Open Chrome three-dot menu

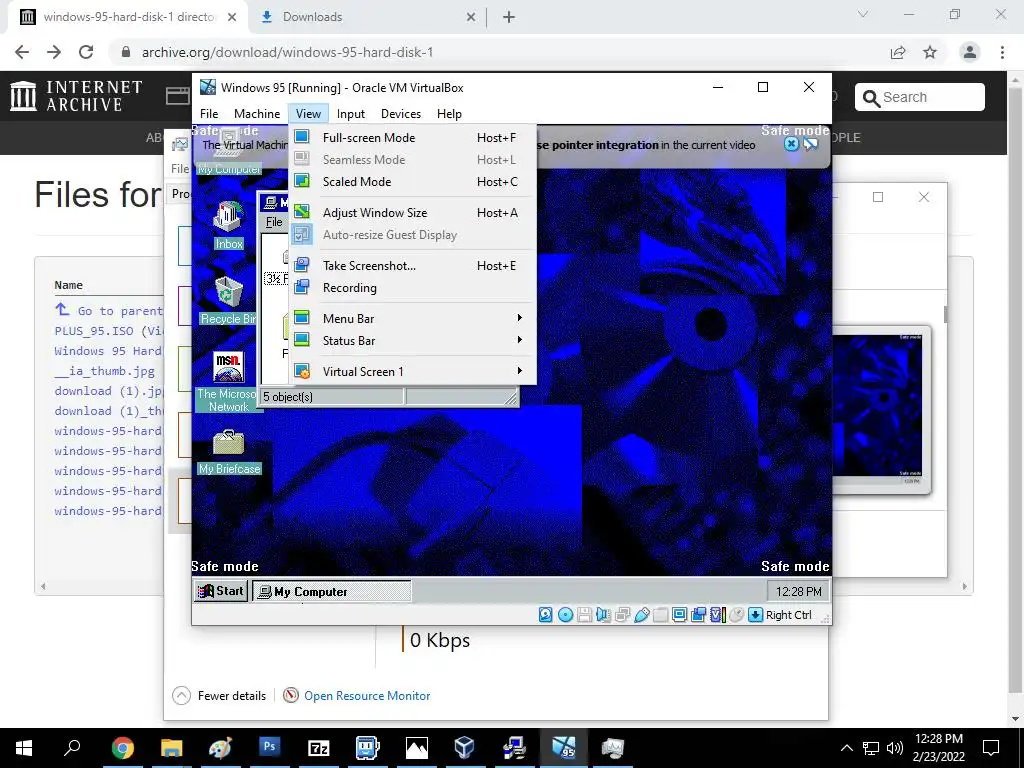coord(1002,52)
